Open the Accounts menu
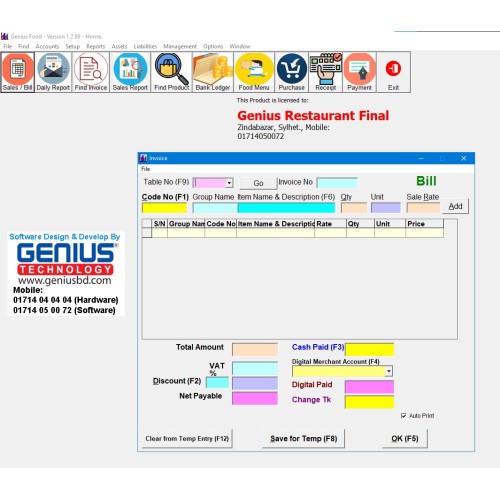Viewport: 500px width, 500px height. (47, 46)
